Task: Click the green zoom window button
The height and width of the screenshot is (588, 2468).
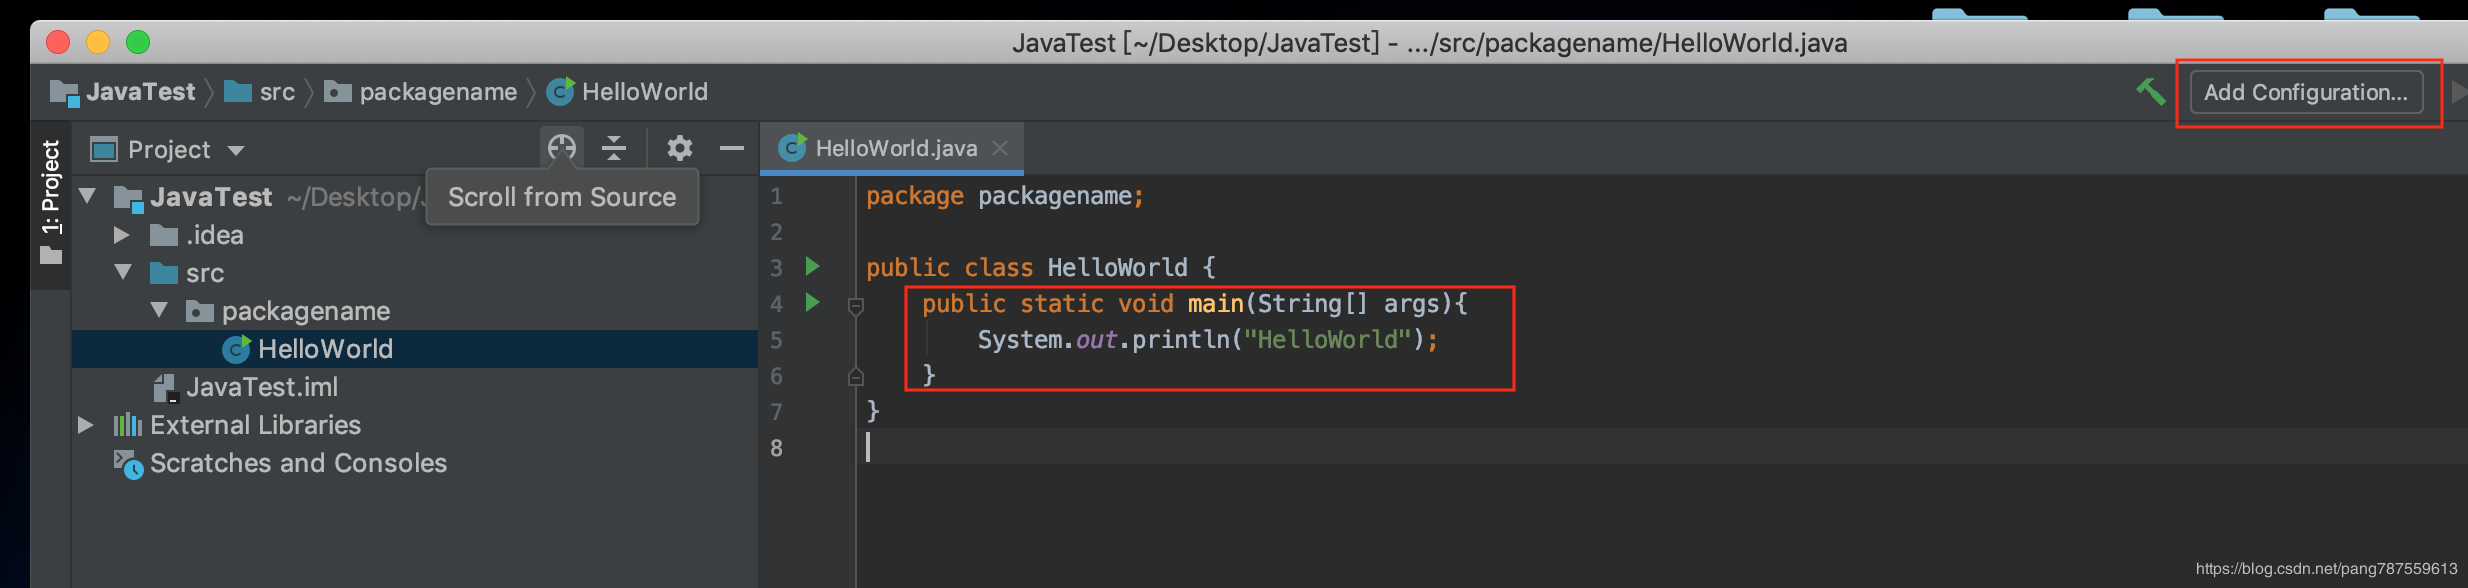Action: click(x=138, y=42)
